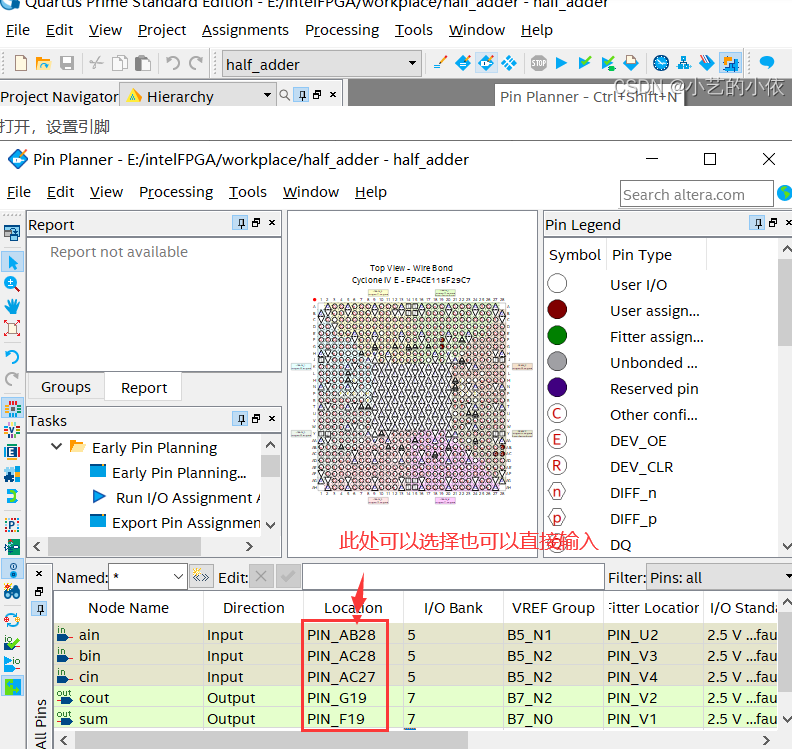This screenshot has width=792, height=749.
Task: Open the Processing menu in Pin Planner
Action: 176,192
